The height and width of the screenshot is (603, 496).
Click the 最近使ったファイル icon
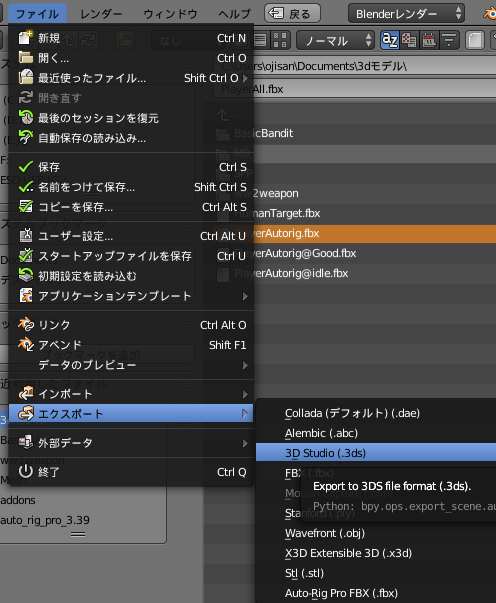26,77
